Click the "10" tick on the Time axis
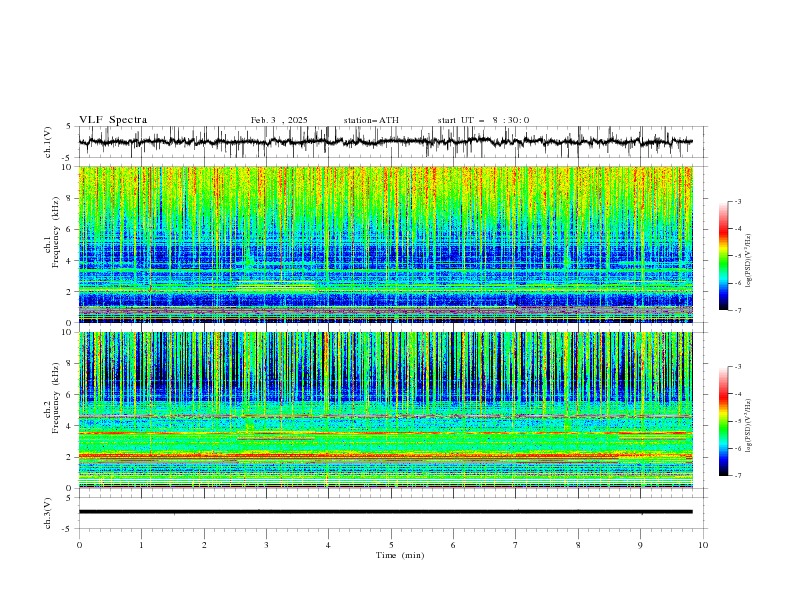 (703, 545)
